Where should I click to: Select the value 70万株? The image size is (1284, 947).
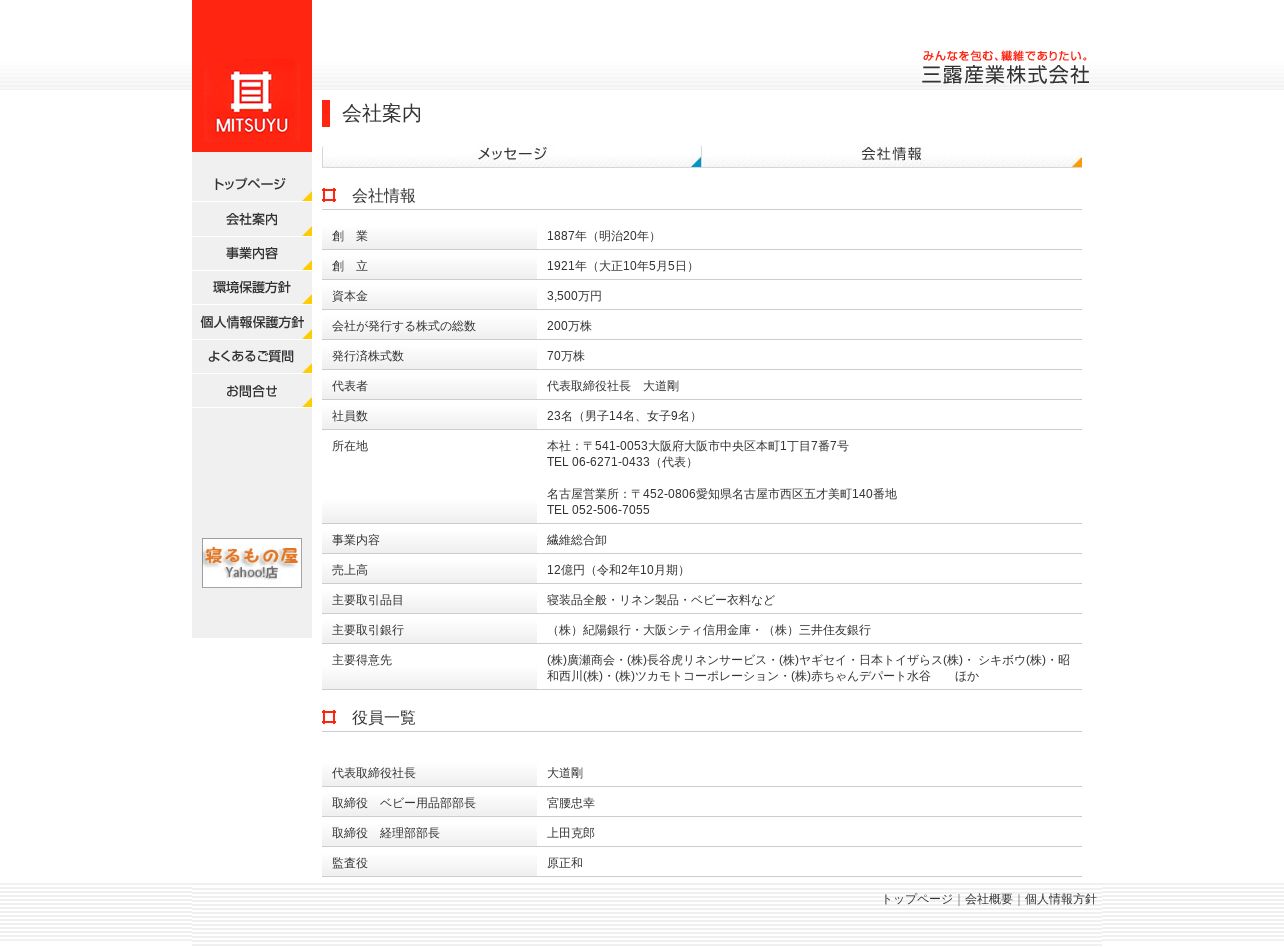point(566,356)
